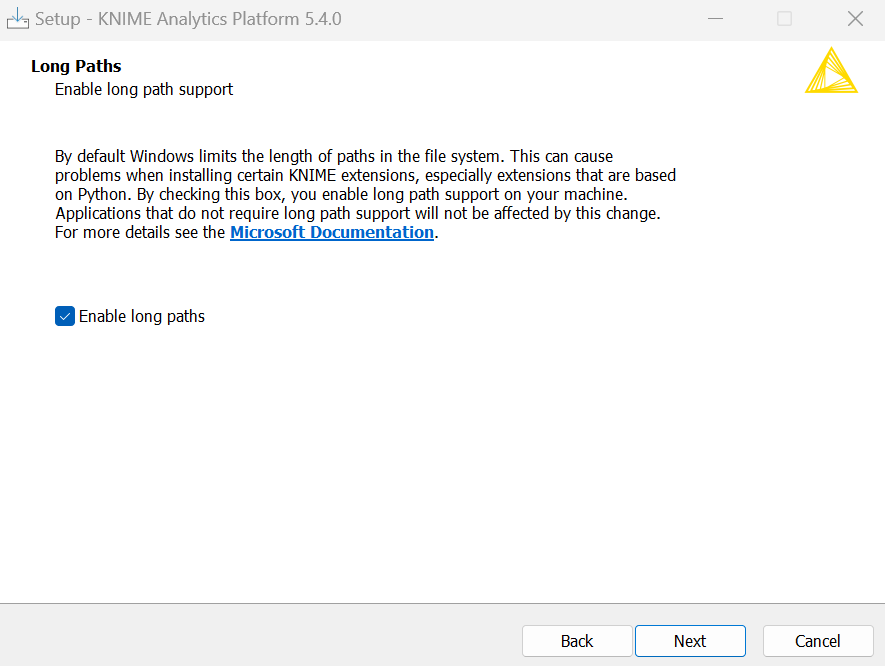
Task: Click the bold "Long Paths" heading
Action: click(76, 66)
